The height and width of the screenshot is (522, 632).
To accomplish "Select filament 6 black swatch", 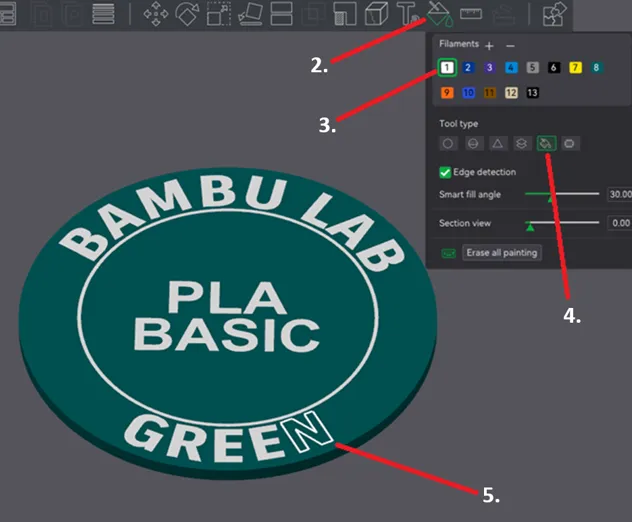I will 554,67.
